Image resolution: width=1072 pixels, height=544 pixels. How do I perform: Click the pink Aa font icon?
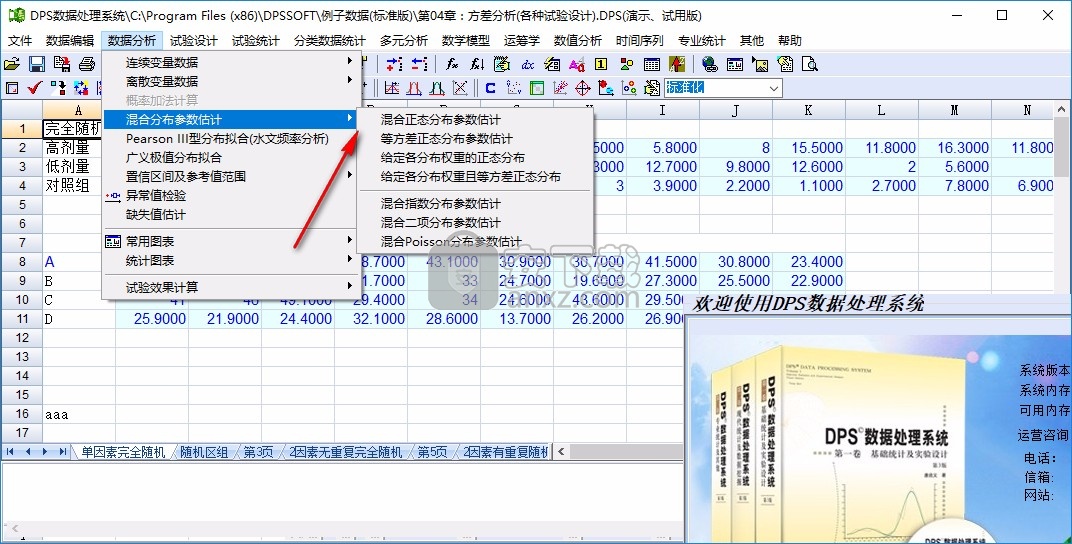click(577, 64)
